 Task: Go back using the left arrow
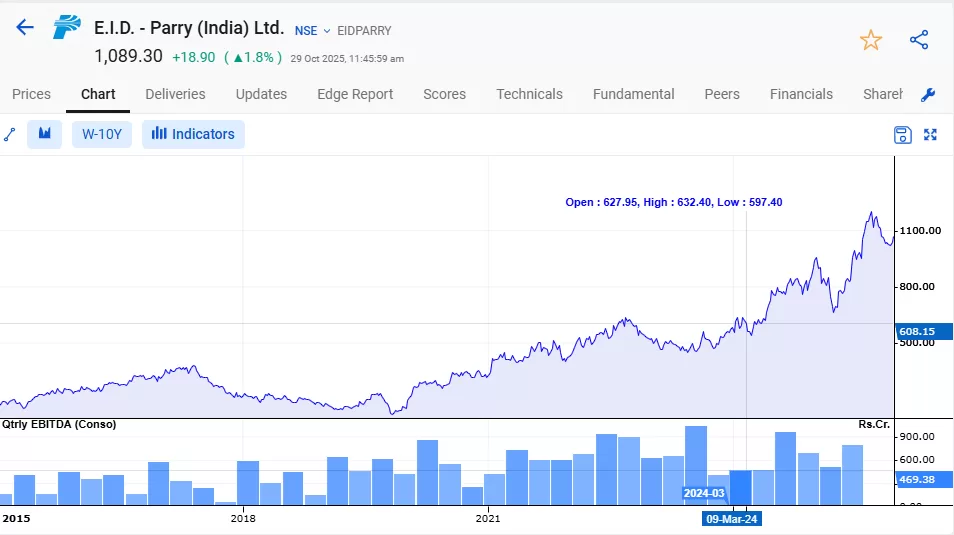[x=25, y=27]
